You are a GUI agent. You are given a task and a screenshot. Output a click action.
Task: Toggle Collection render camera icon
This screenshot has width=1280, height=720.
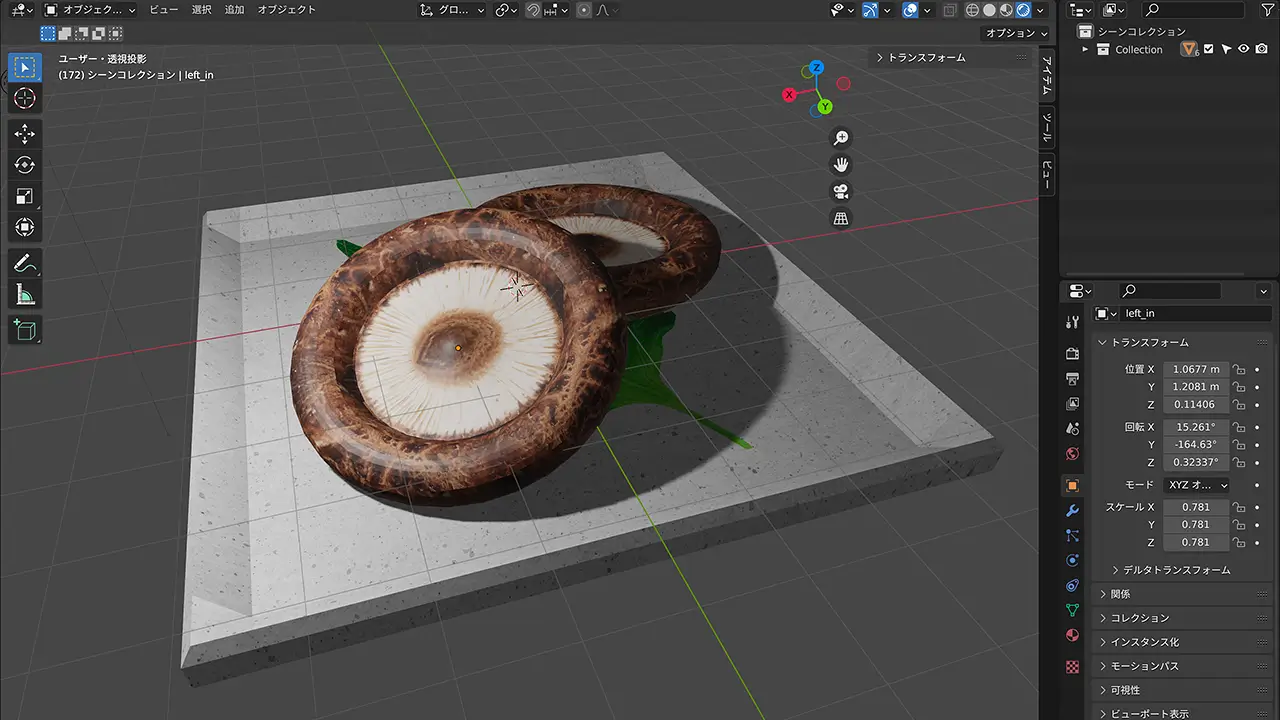click(1262, 49)
